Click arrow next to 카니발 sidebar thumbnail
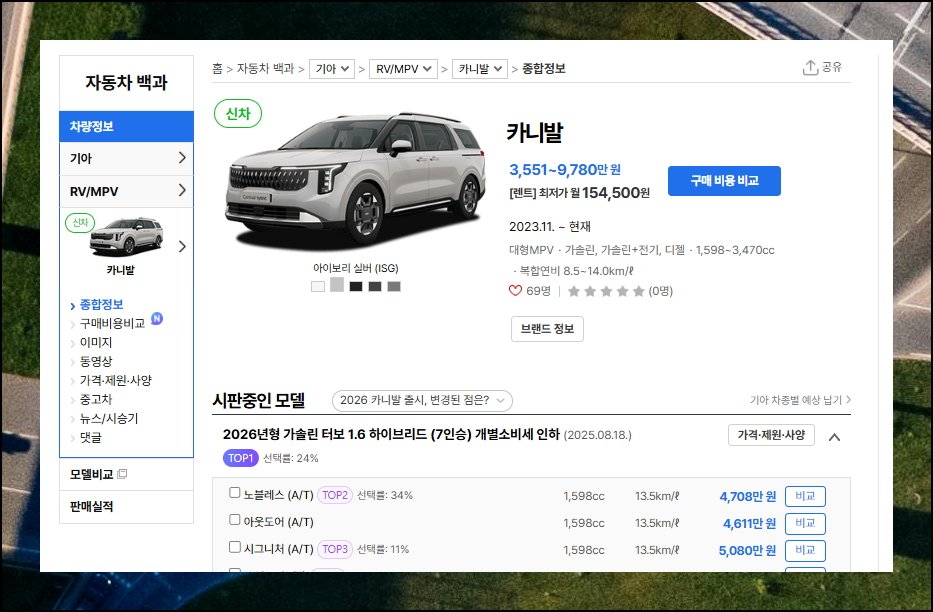 point(182,246)
